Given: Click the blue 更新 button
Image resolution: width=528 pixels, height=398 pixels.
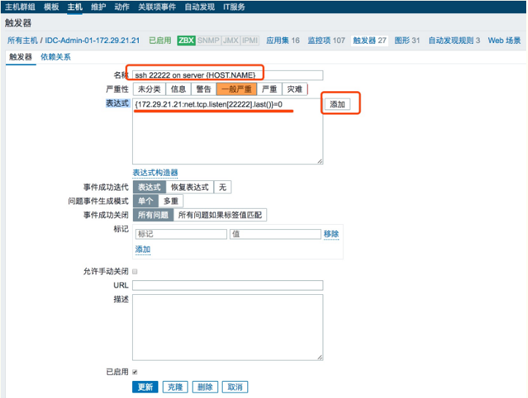Looking at the screenshot, I should pos(145,387).
